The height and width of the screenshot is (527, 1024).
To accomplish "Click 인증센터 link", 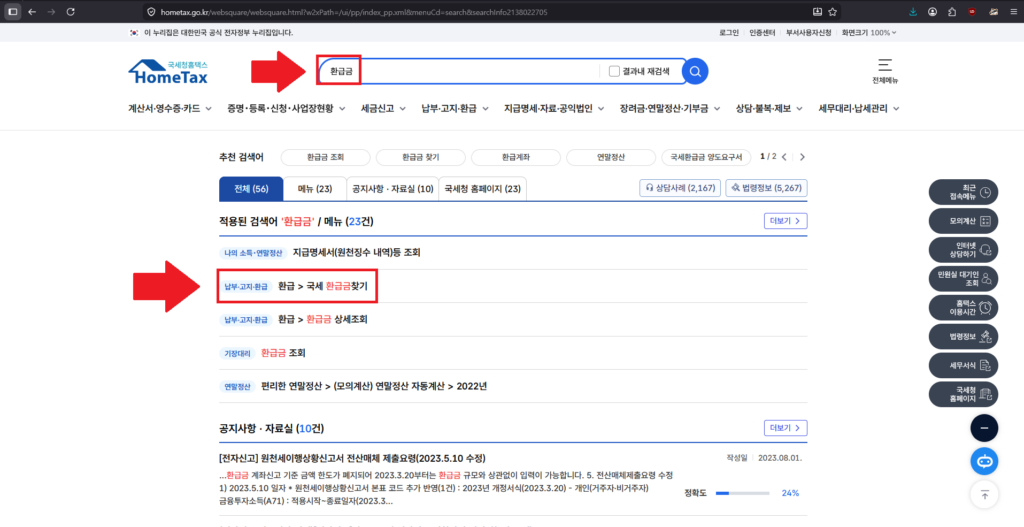I will coord(762,32).
